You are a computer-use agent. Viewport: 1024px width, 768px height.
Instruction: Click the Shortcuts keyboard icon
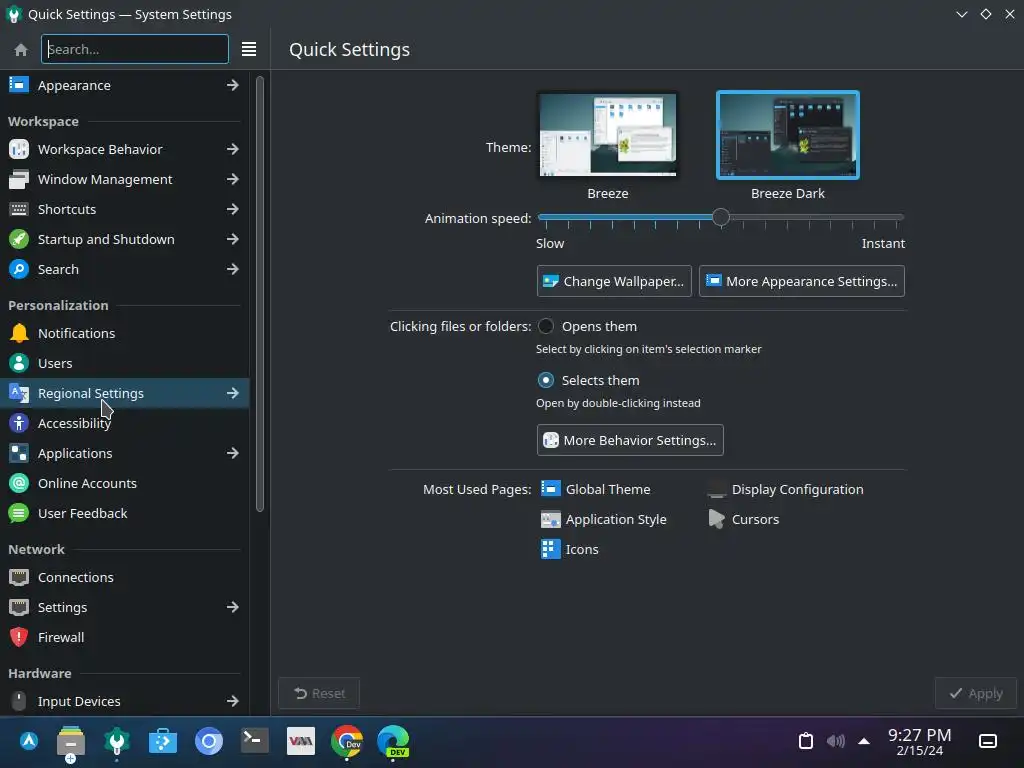click(19, 209)
